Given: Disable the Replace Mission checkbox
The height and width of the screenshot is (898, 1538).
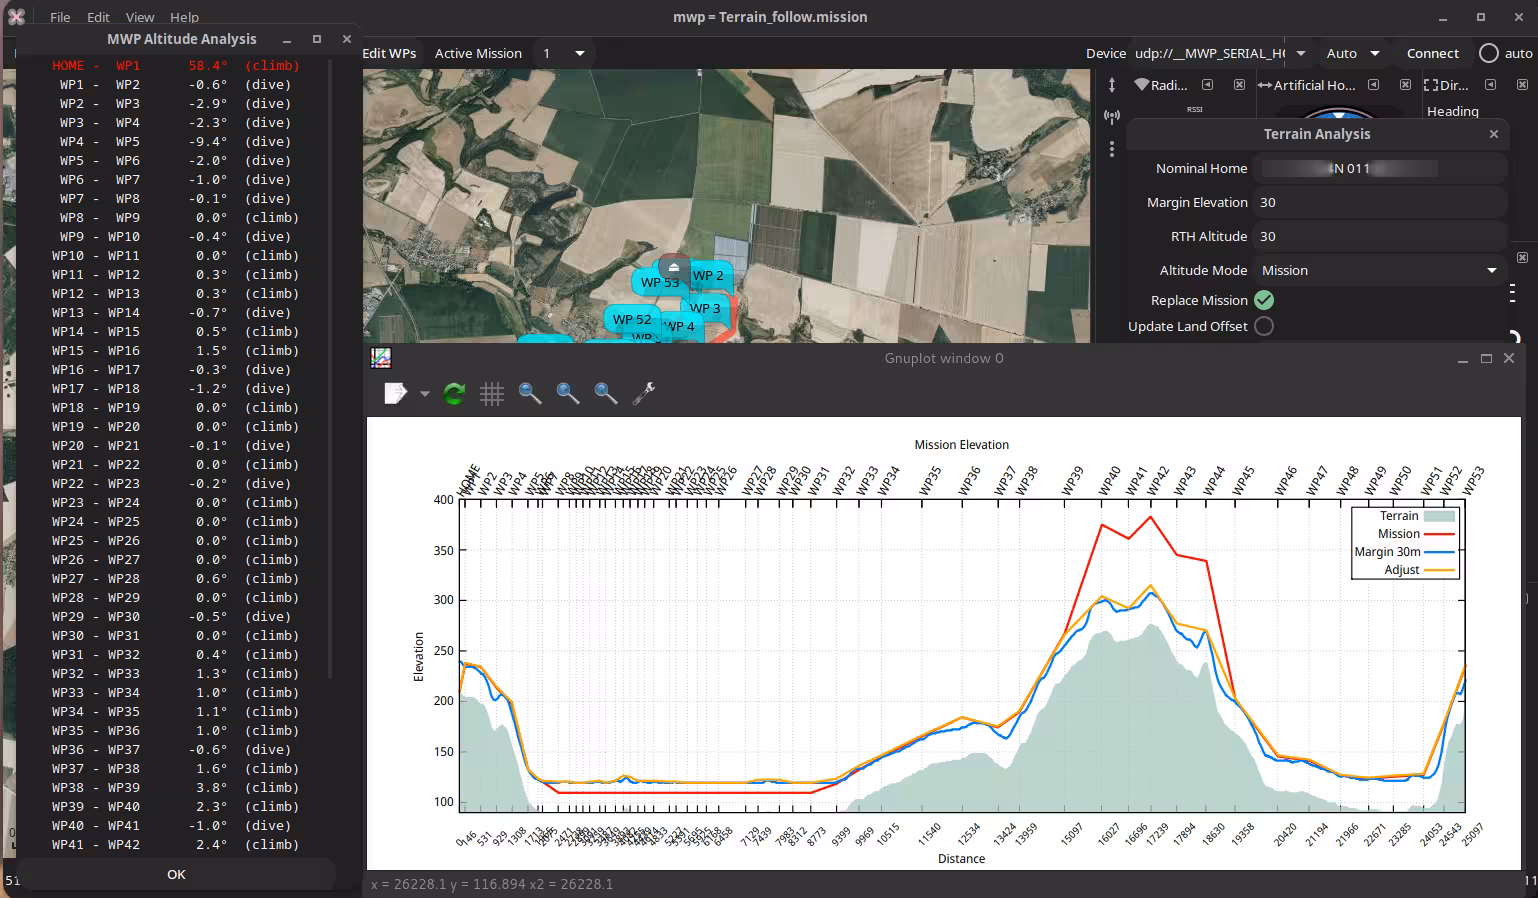Looking at the screenshot, I should point(1264,300).
